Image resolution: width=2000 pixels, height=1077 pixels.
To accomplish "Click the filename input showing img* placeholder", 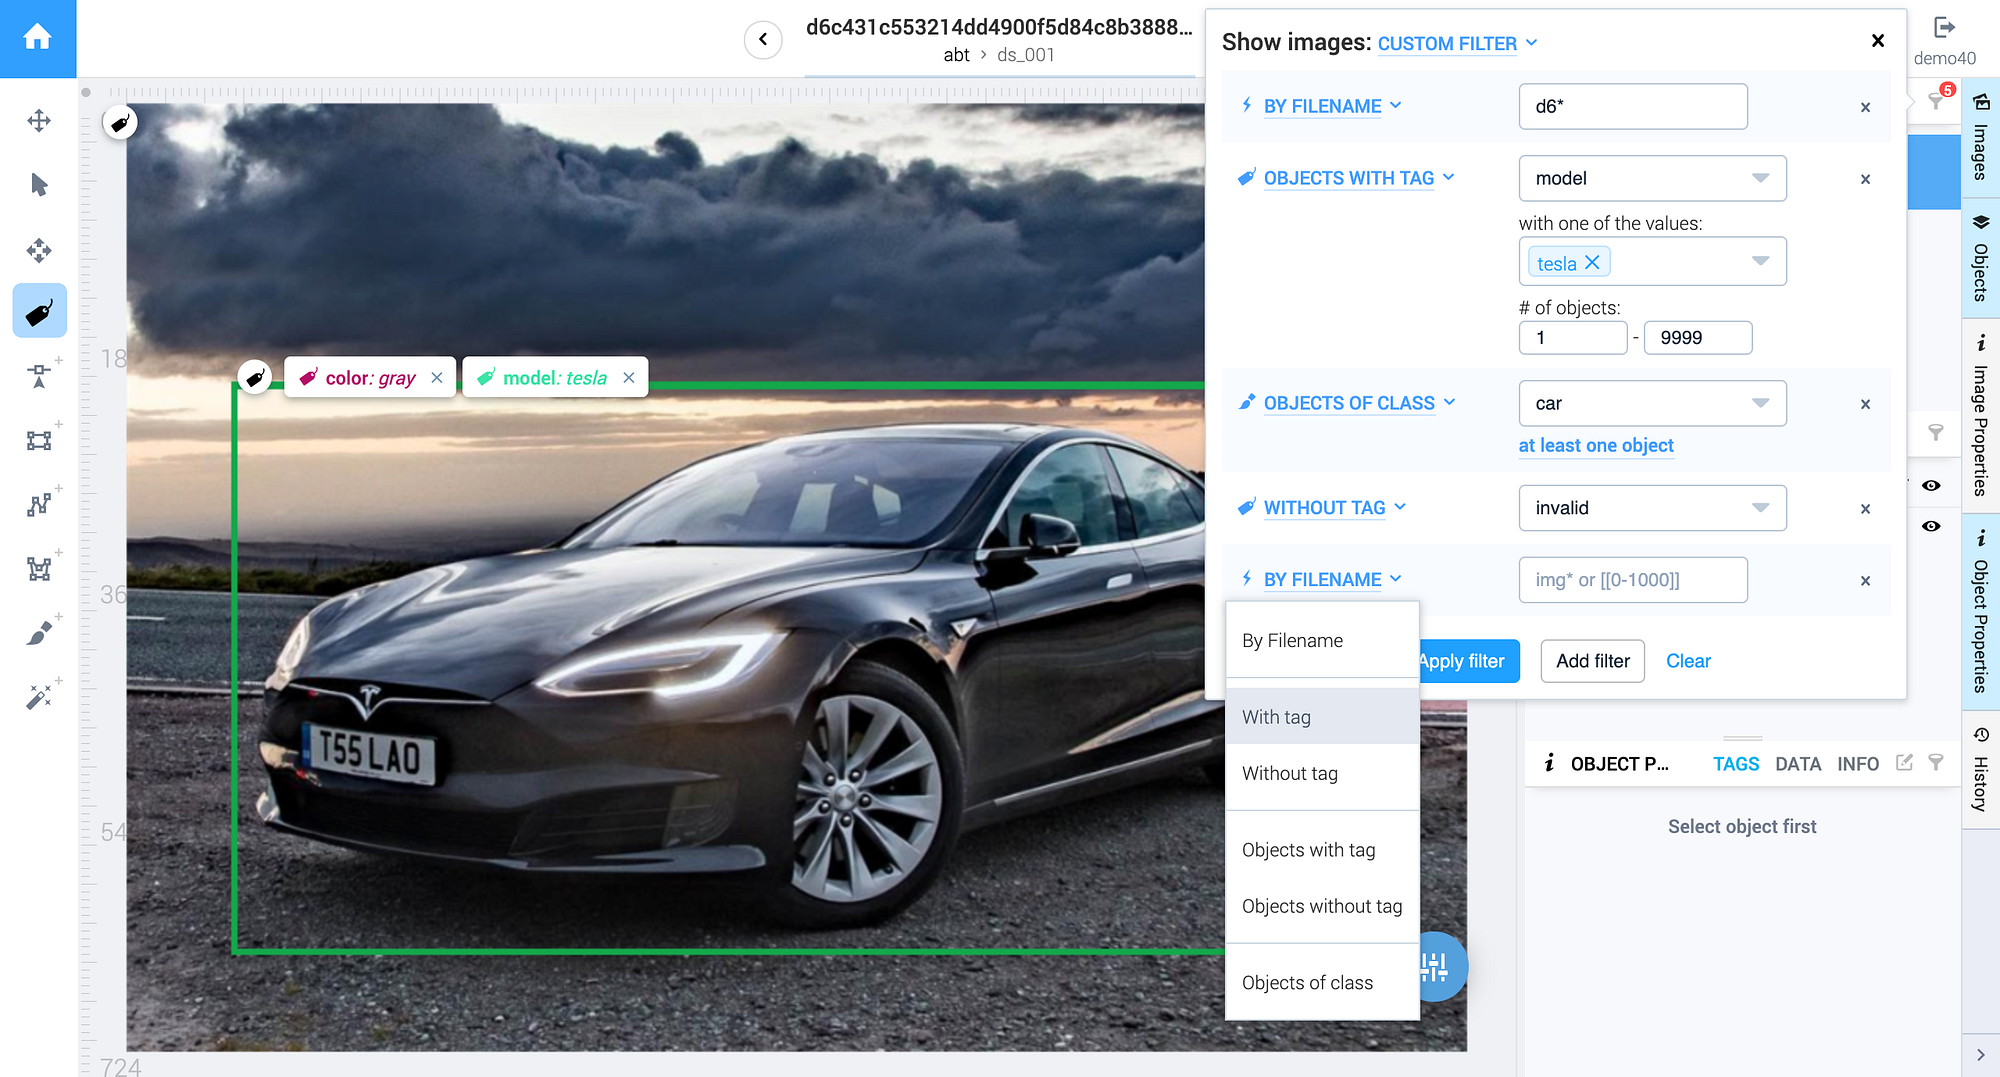I will coord(1632,579).
